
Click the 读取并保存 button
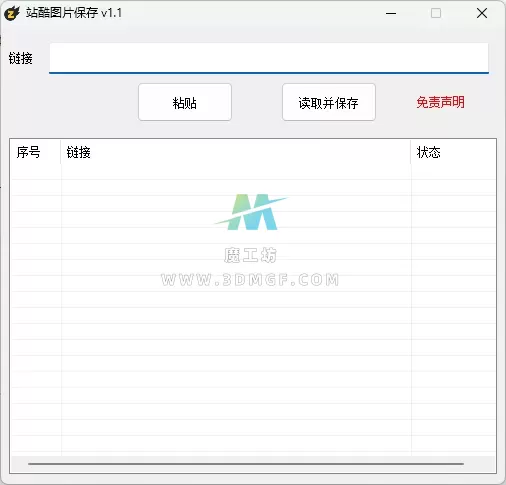pos(329,102)
